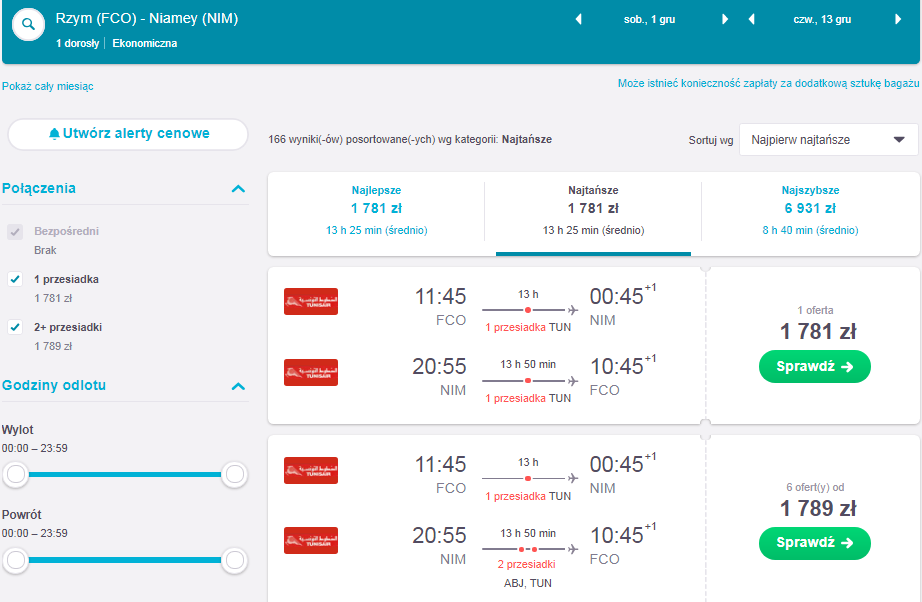Viewport: 922px width, 602px height.
Task: Click Tunisair logo of second offer return flight
Action: click(310, 540)
